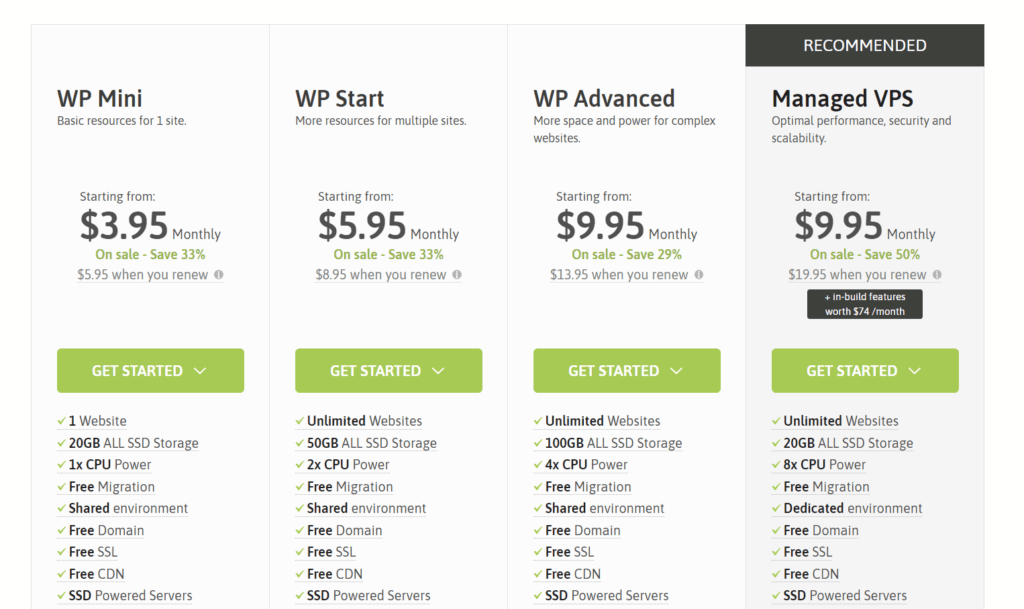Click the checkmark next to 'Dedicated environment'
The height and width of the screenshot is (609, 1024).
click(776, 509)
